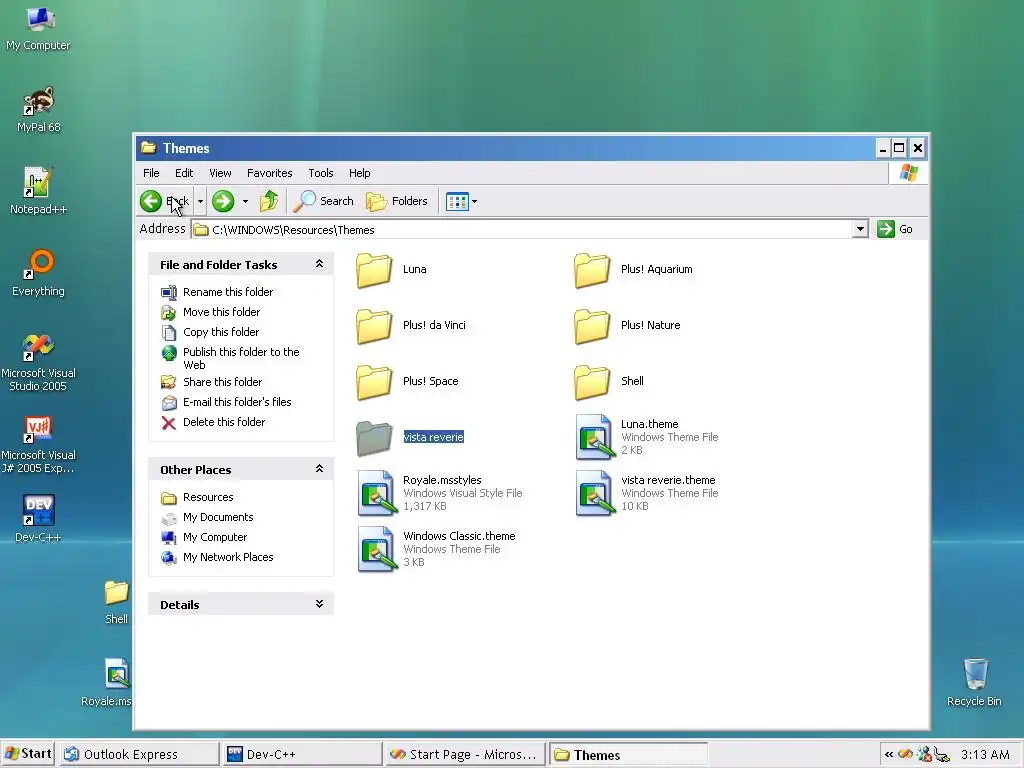The image size is (1024, 768).
Task: Click the highlighted vista reverie name label
Action: (434, 437)
